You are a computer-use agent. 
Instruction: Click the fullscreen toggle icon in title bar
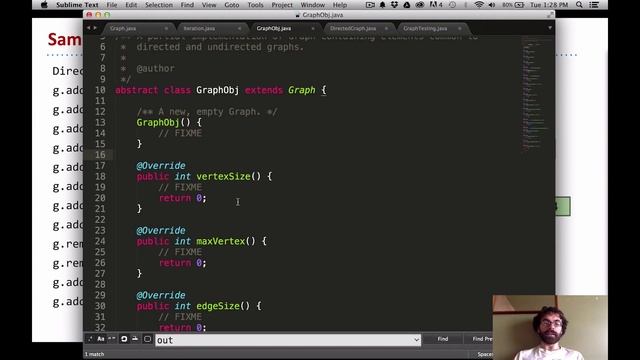point(550,15)
